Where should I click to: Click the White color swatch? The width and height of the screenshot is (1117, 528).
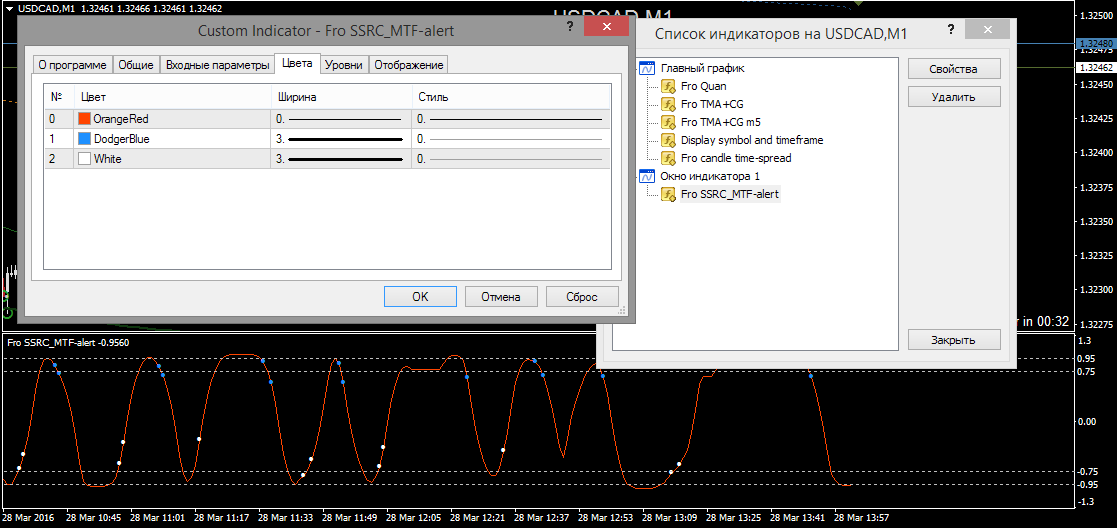pyautogui.click(x=84, y=159)
